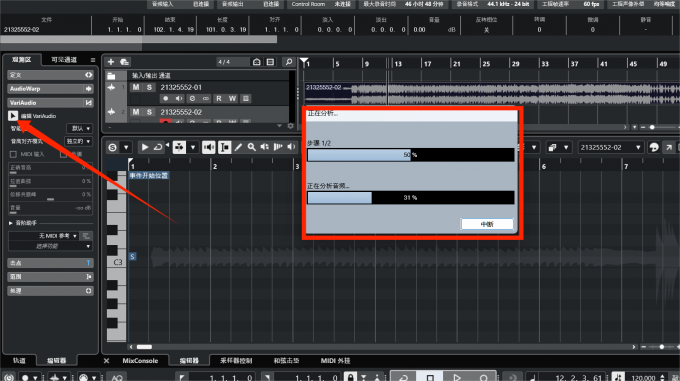Start editor audition play icon

pos(145,147)
